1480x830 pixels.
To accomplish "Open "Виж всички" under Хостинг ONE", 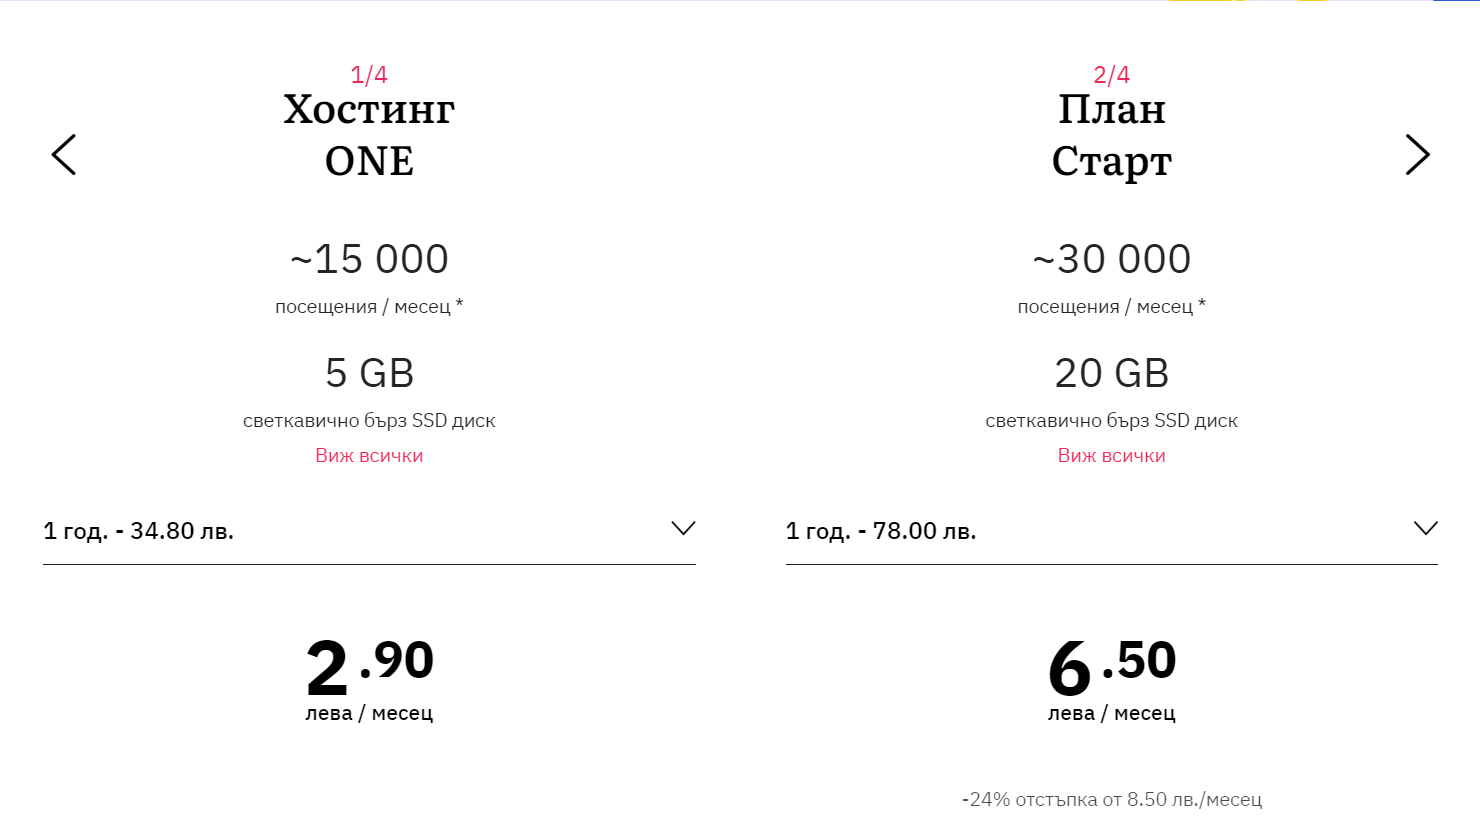I will point(369,456).
